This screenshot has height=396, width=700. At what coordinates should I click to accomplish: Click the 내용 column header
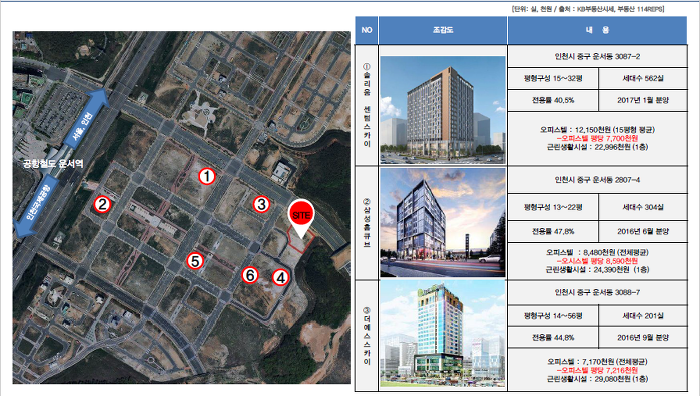597,30
